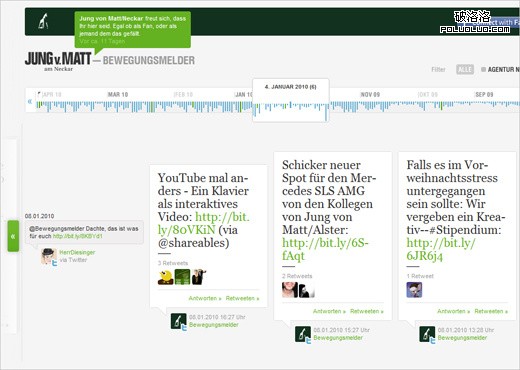Open Bewegungsmelder name link under 13:28 Uhr tweet
Screen dimensions: 520x370
(462, 338)
